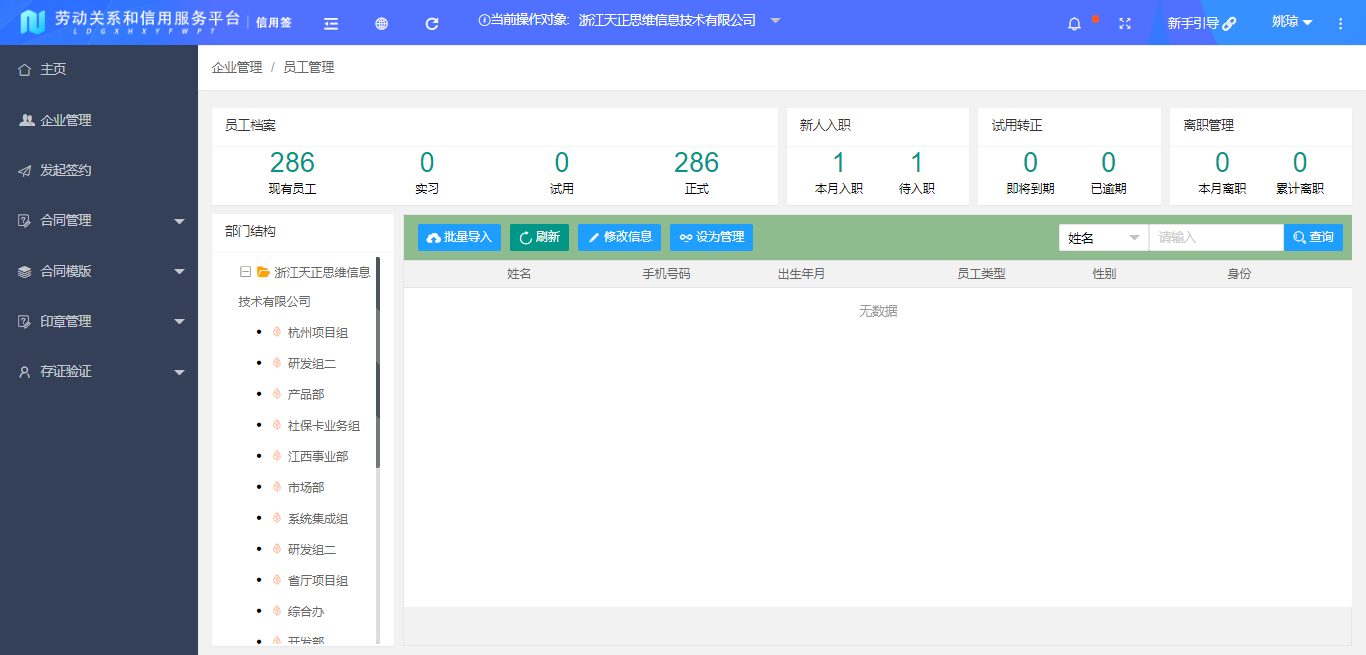Toggle fullscreen mode icon
Image resolution: width=1366 pixels, height=655 pixels.
coord(1125,23)
